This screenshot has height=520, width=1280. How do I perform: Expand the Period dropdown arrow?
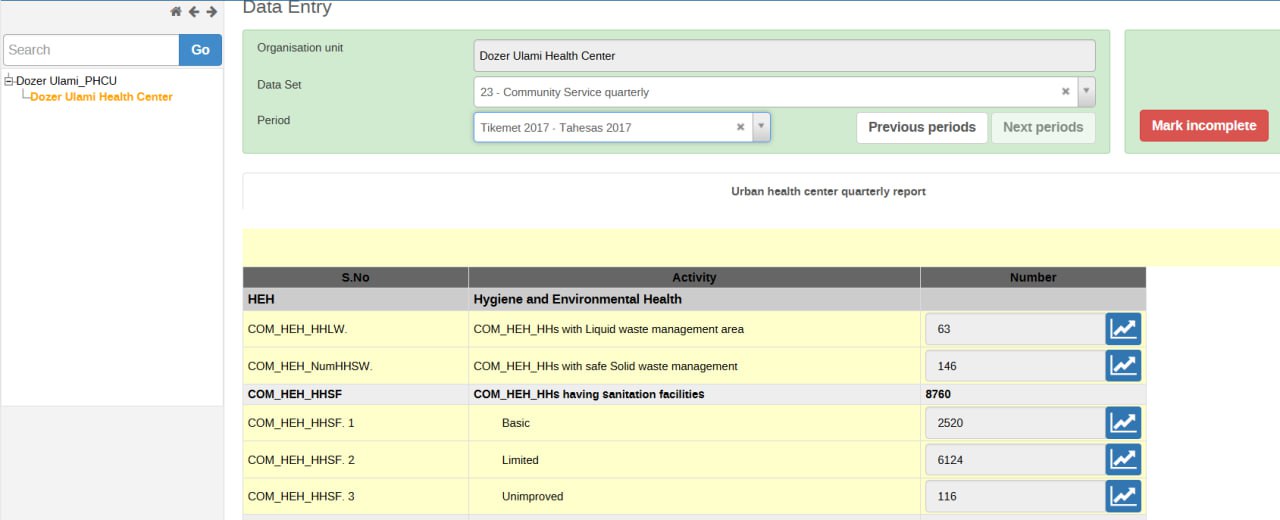[x=761, y=127]
